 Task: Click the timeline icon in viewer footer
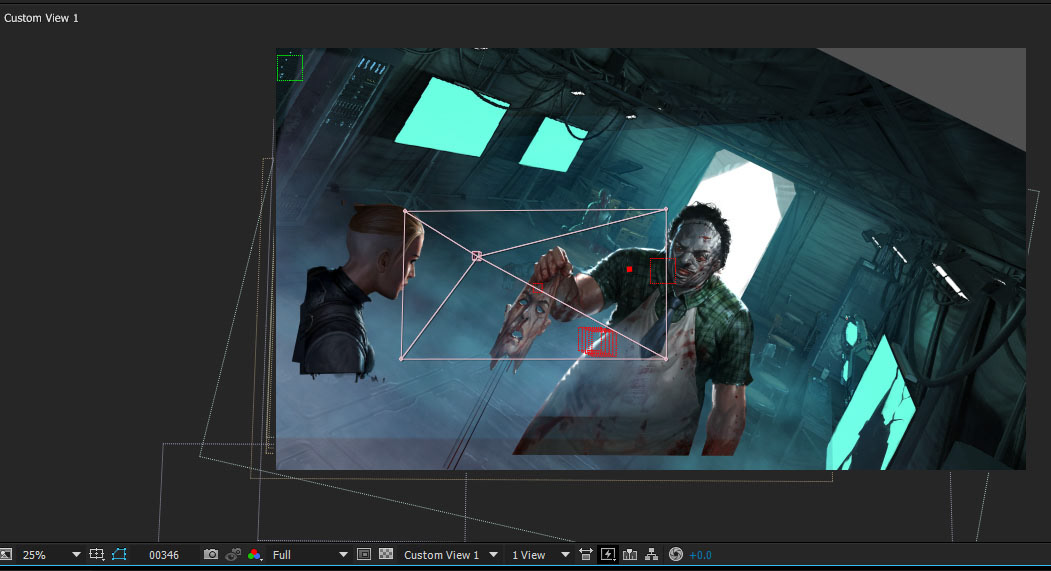pos(629,554)
